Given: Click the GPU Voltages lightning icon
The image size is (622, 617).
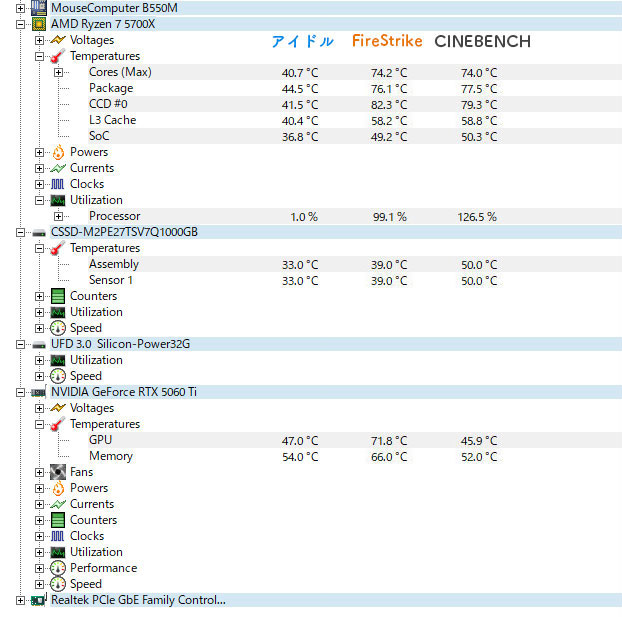Looking at the screenshot, I should pyautogui.click(x=58, y=408).
